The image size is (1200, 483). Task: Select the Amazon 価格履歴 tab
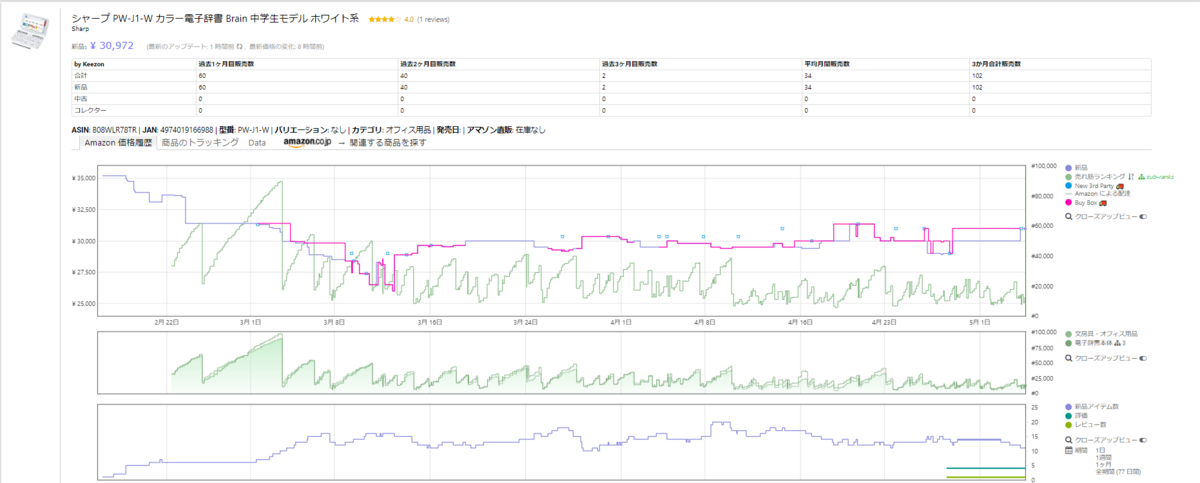click(117, 143)
